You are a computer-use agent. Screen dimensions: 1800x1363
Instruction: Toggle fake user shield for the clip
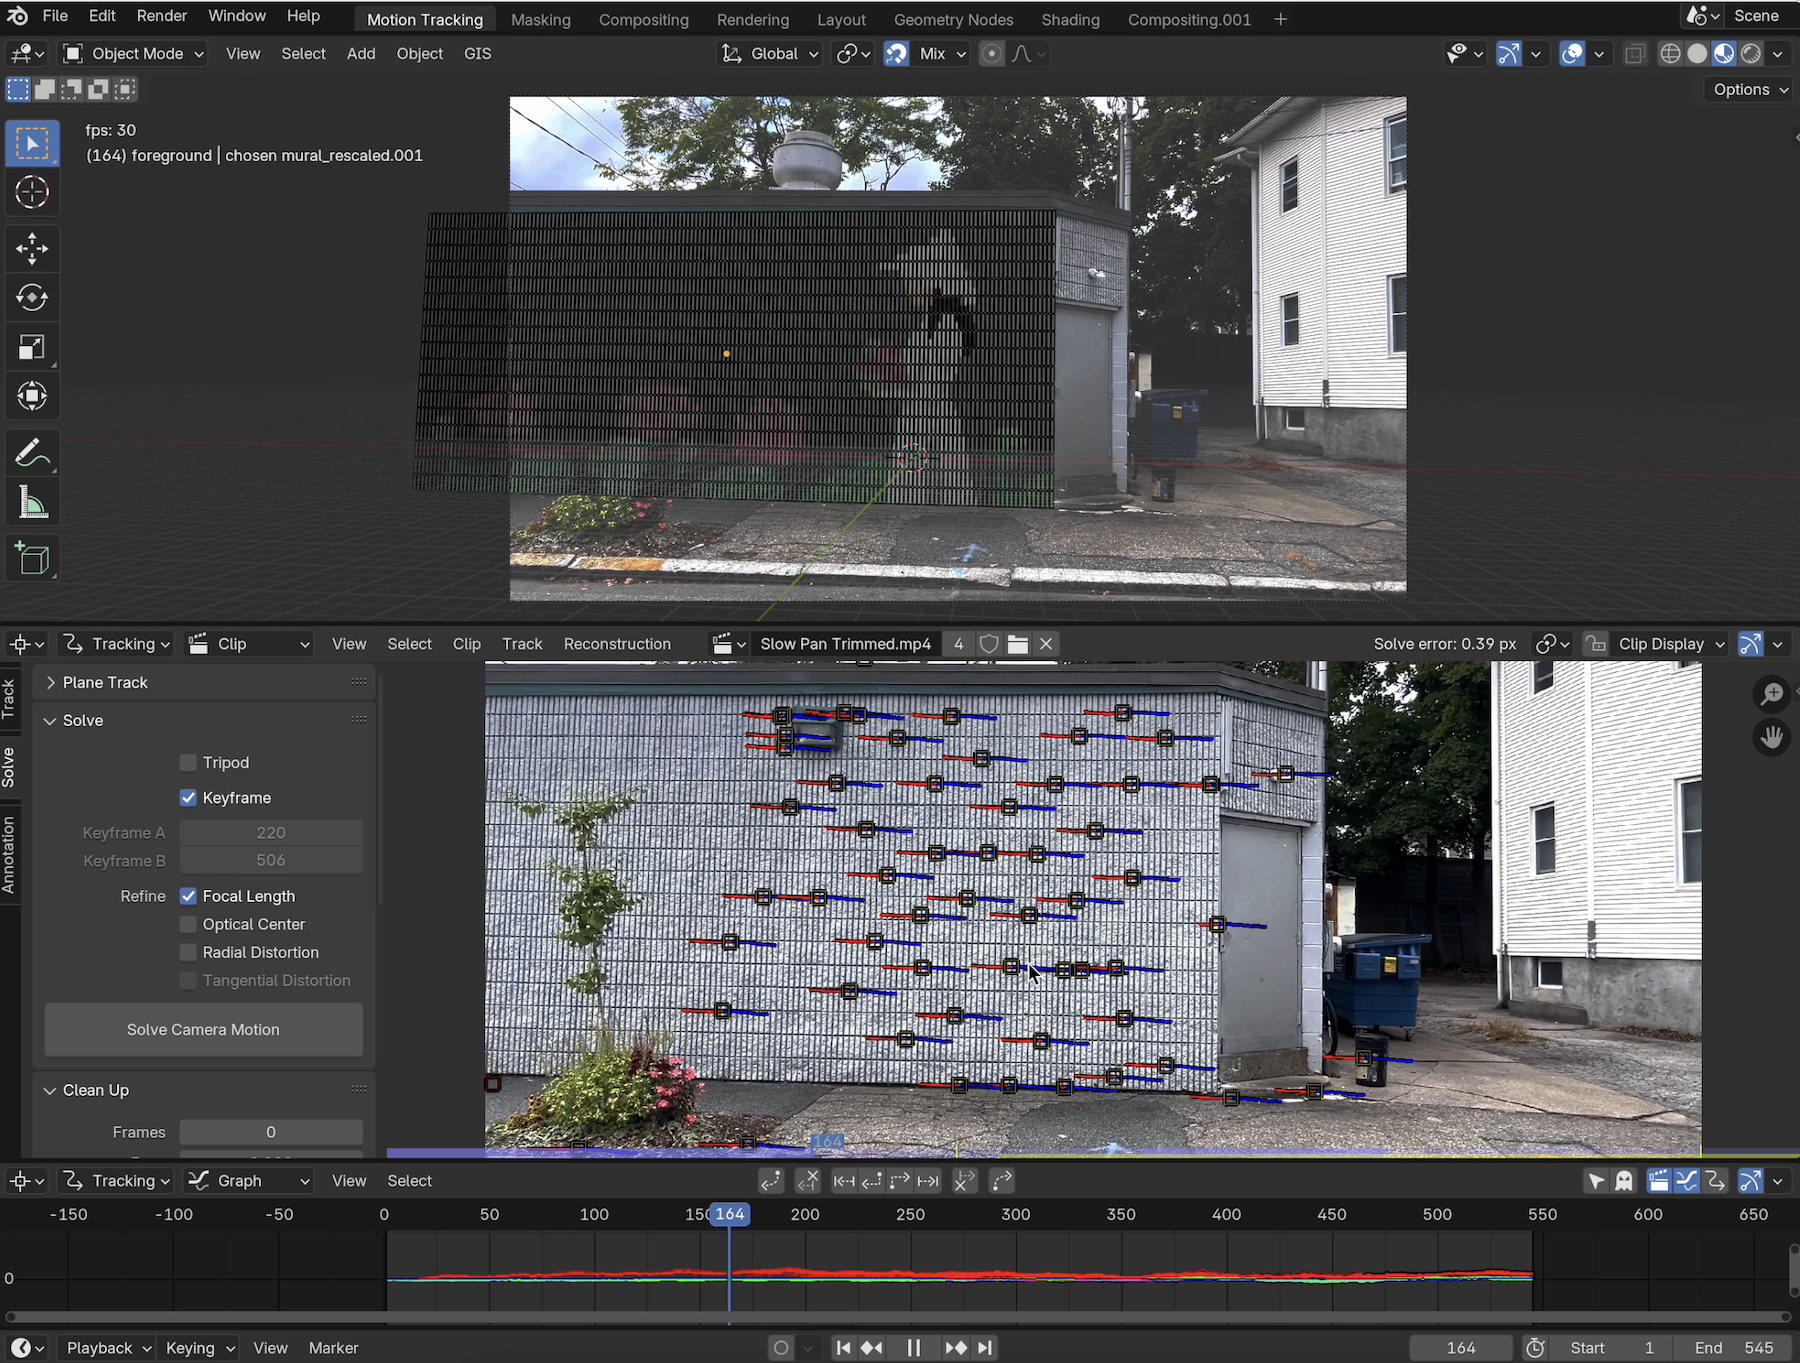(989, 644)
